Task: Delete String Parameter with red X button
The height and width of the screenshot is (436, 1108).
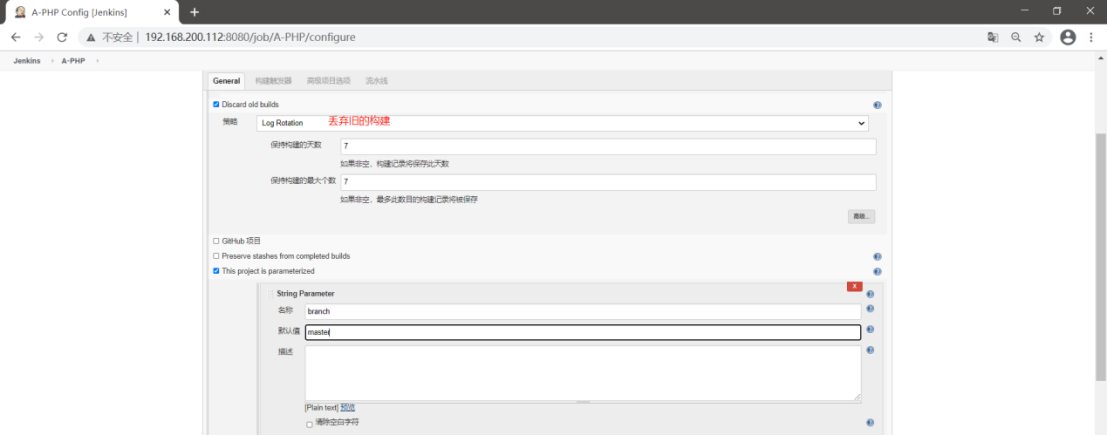Action: [854, 286]
